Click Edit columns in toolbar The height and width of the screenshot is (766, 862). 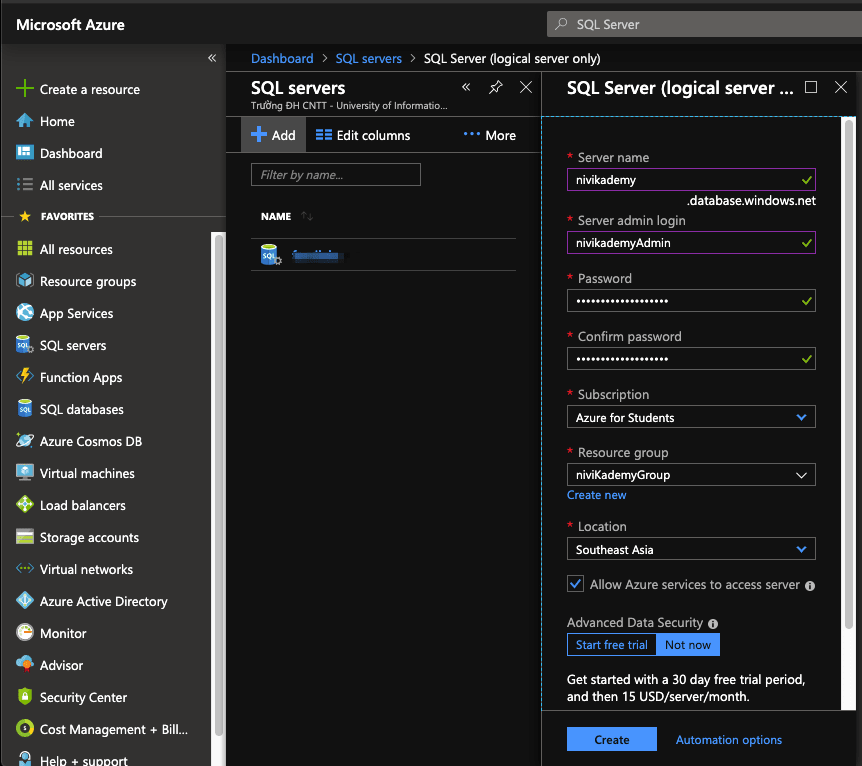pyautogui.click(x=363, y=135)
